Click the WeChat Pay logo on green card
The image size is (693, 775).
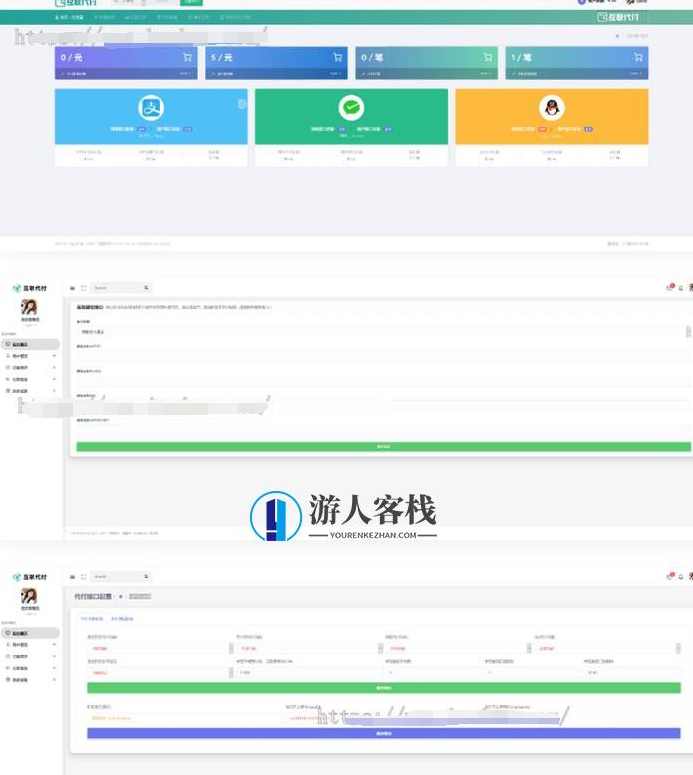351,107
